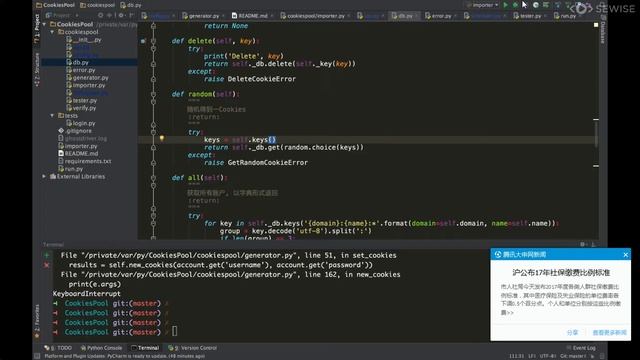Hide the terminal panel using the hide icon
The image size is (640, 360).
coord(593,244)
